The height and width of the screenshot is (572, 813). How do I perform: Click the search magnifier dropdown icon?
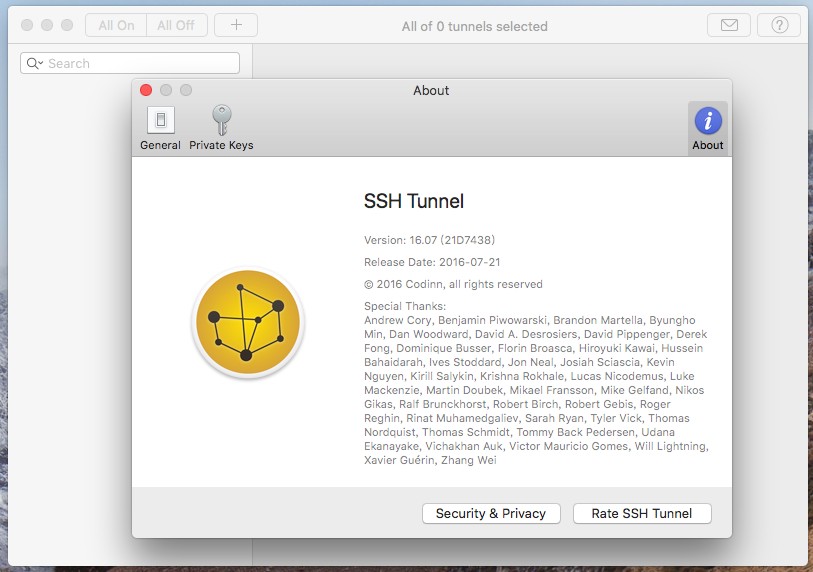click(x=35, y=63)
